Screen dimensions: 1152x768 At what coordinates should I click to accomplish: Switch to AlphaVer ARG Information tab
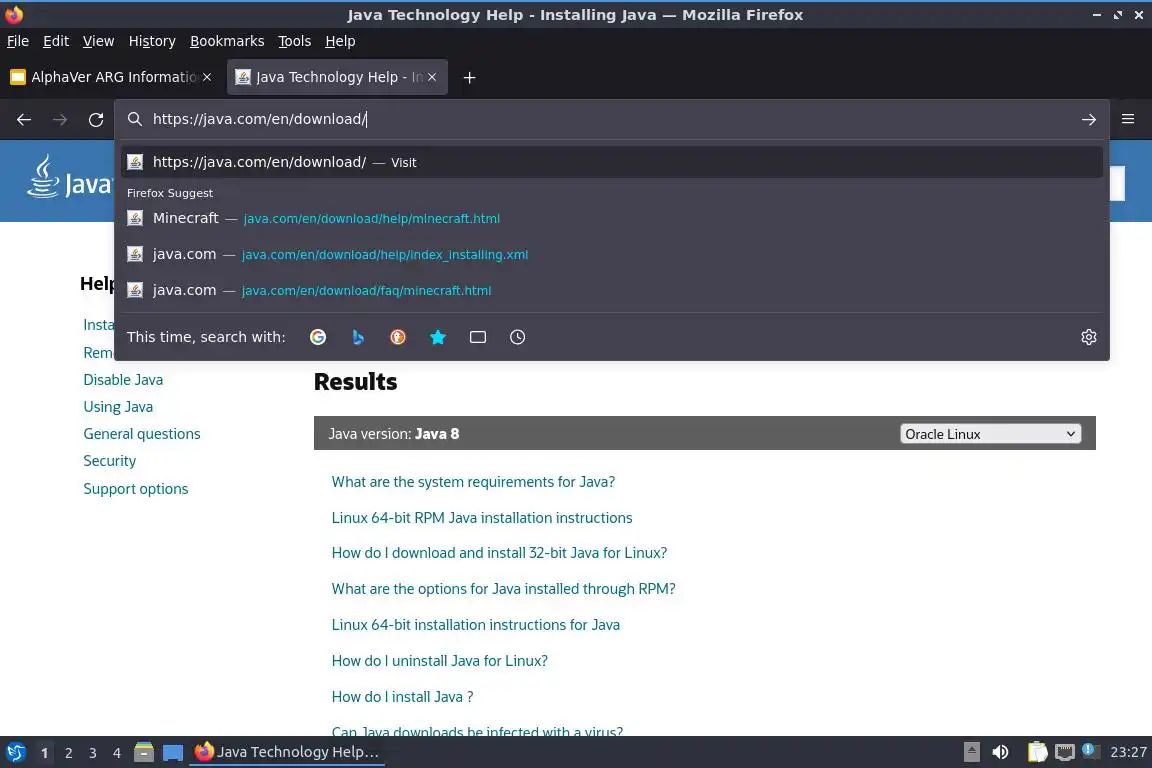coord(112,77)
